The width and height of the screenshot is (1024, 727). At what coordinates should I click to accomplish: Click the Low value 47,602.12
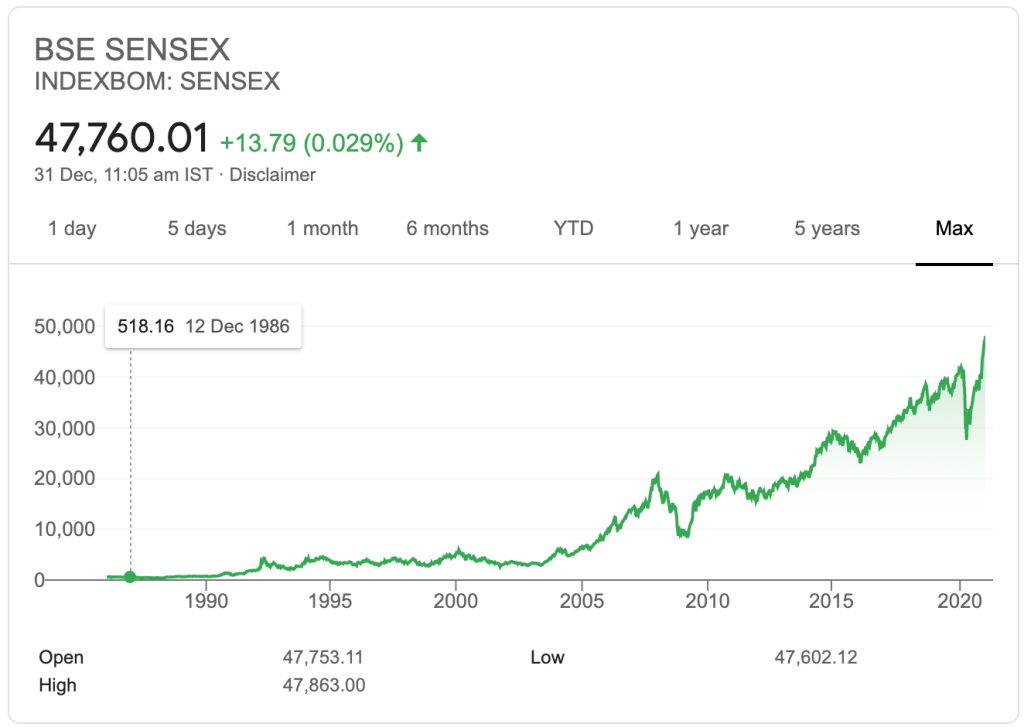[x=816, y=658]
